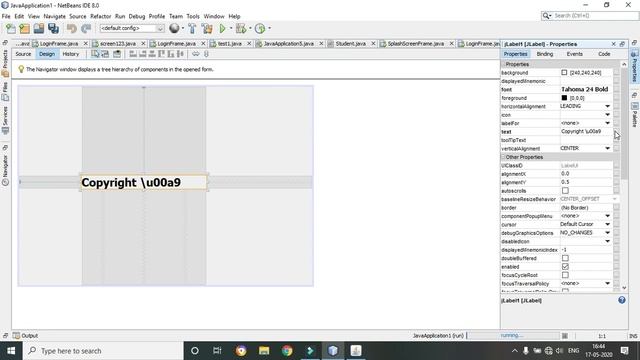Screen dimensions: 640x360
Task: Toggle the doubleBuffered checkbox
Action: point(565,258)
